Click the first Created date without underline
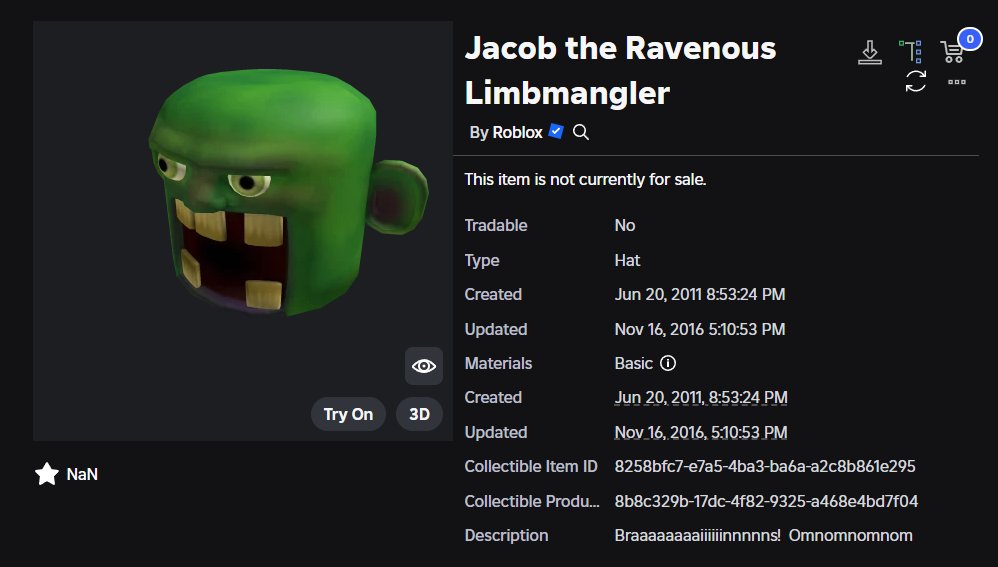 coord(699,294)
